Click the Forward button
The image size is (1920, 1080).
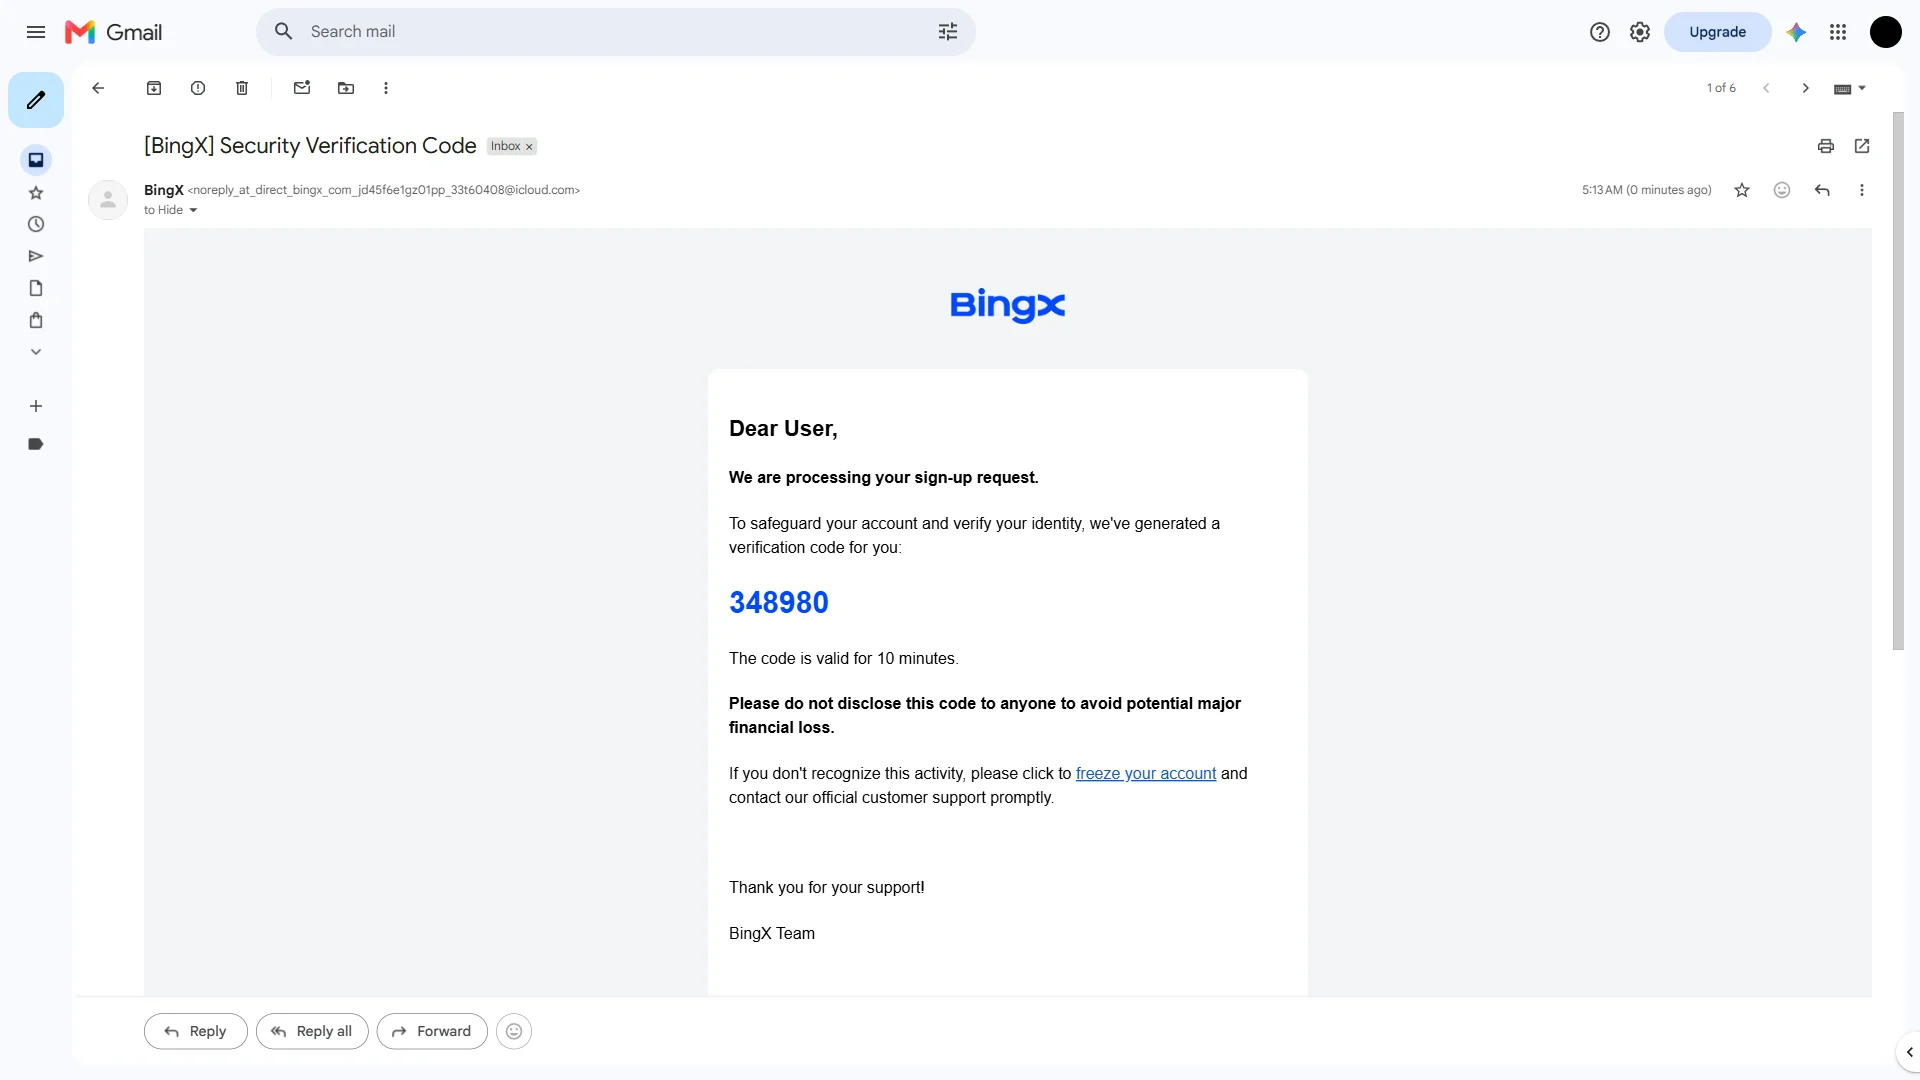[432, 1031]
